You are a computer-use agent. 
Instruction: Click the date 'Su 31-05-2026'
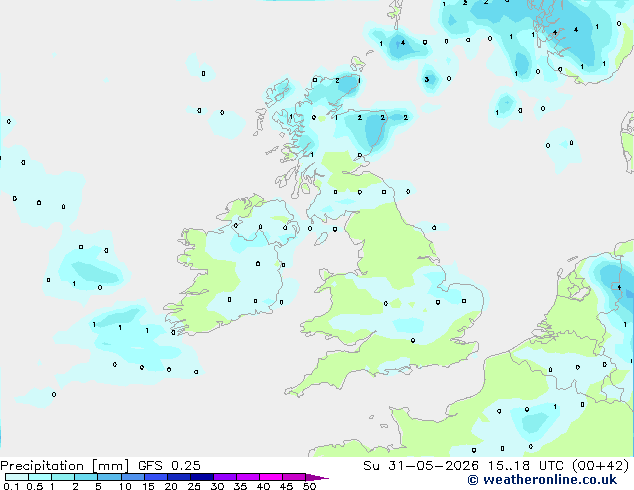(x=421, y=466)
